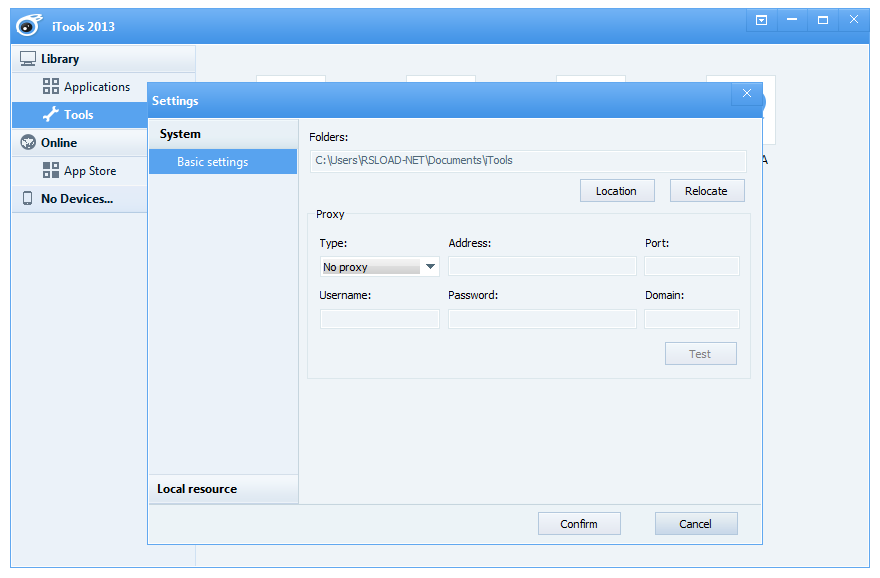Click the Applications grid icon
Screen dimensions: 880x578
(x=51, y=86)
